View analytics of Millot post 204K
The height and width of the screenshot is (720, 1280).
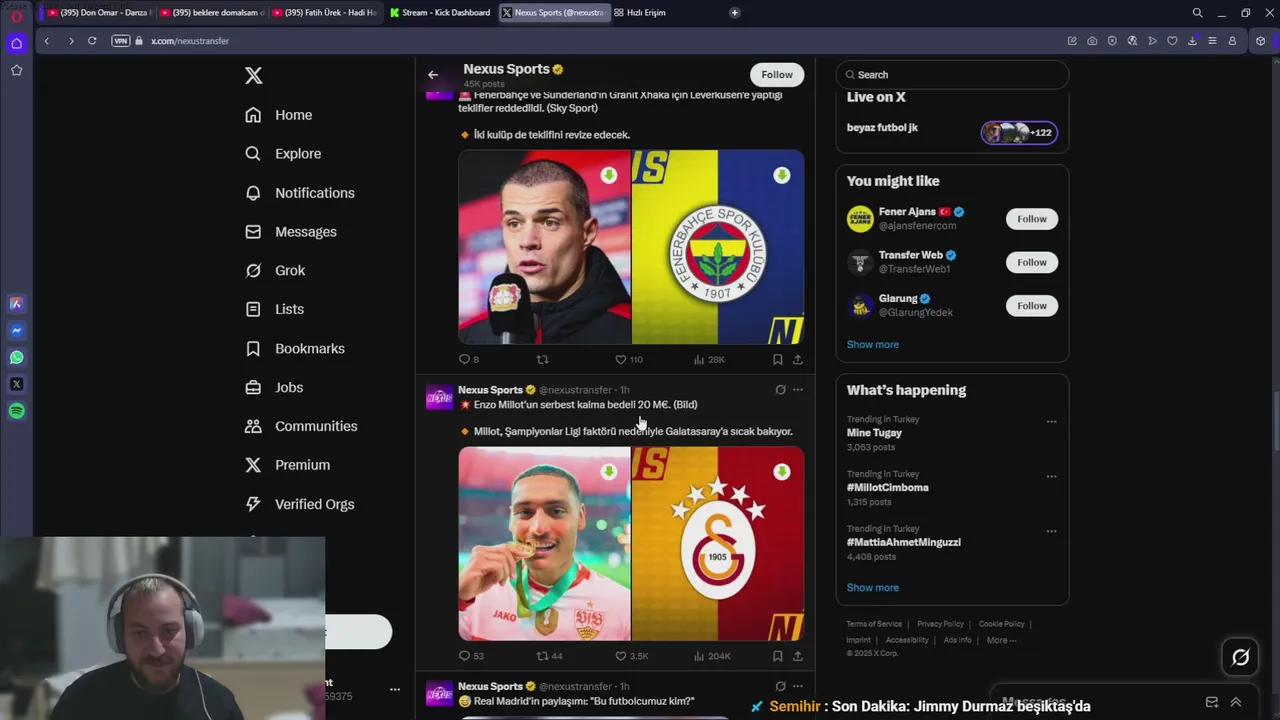pyautogui.click(x=712, y=657)
